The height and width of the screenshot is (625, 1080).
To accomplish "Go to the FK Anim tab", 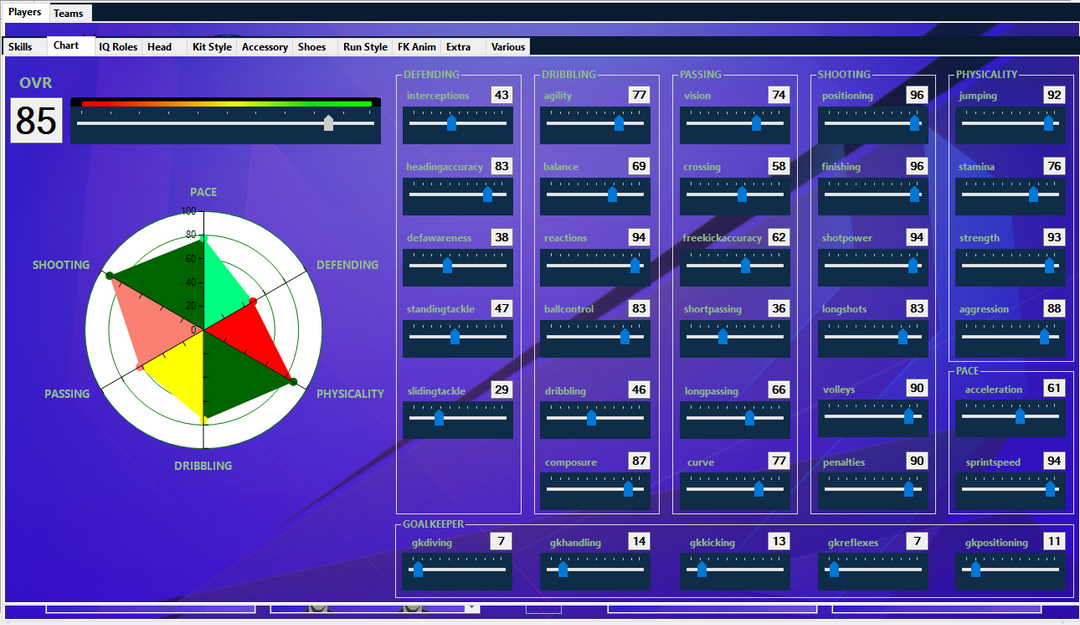I will [416, 47].
